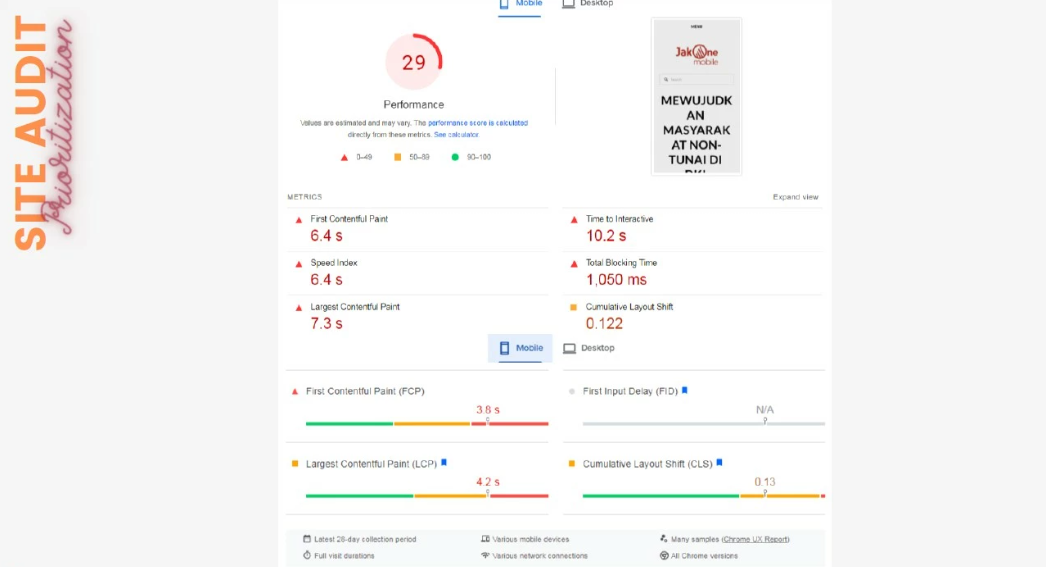This screenshot has height=567, width=1046.
Task: Click orange square beside Cumulative Layout Shift 0.122
Action: click(x=573, y=308)
